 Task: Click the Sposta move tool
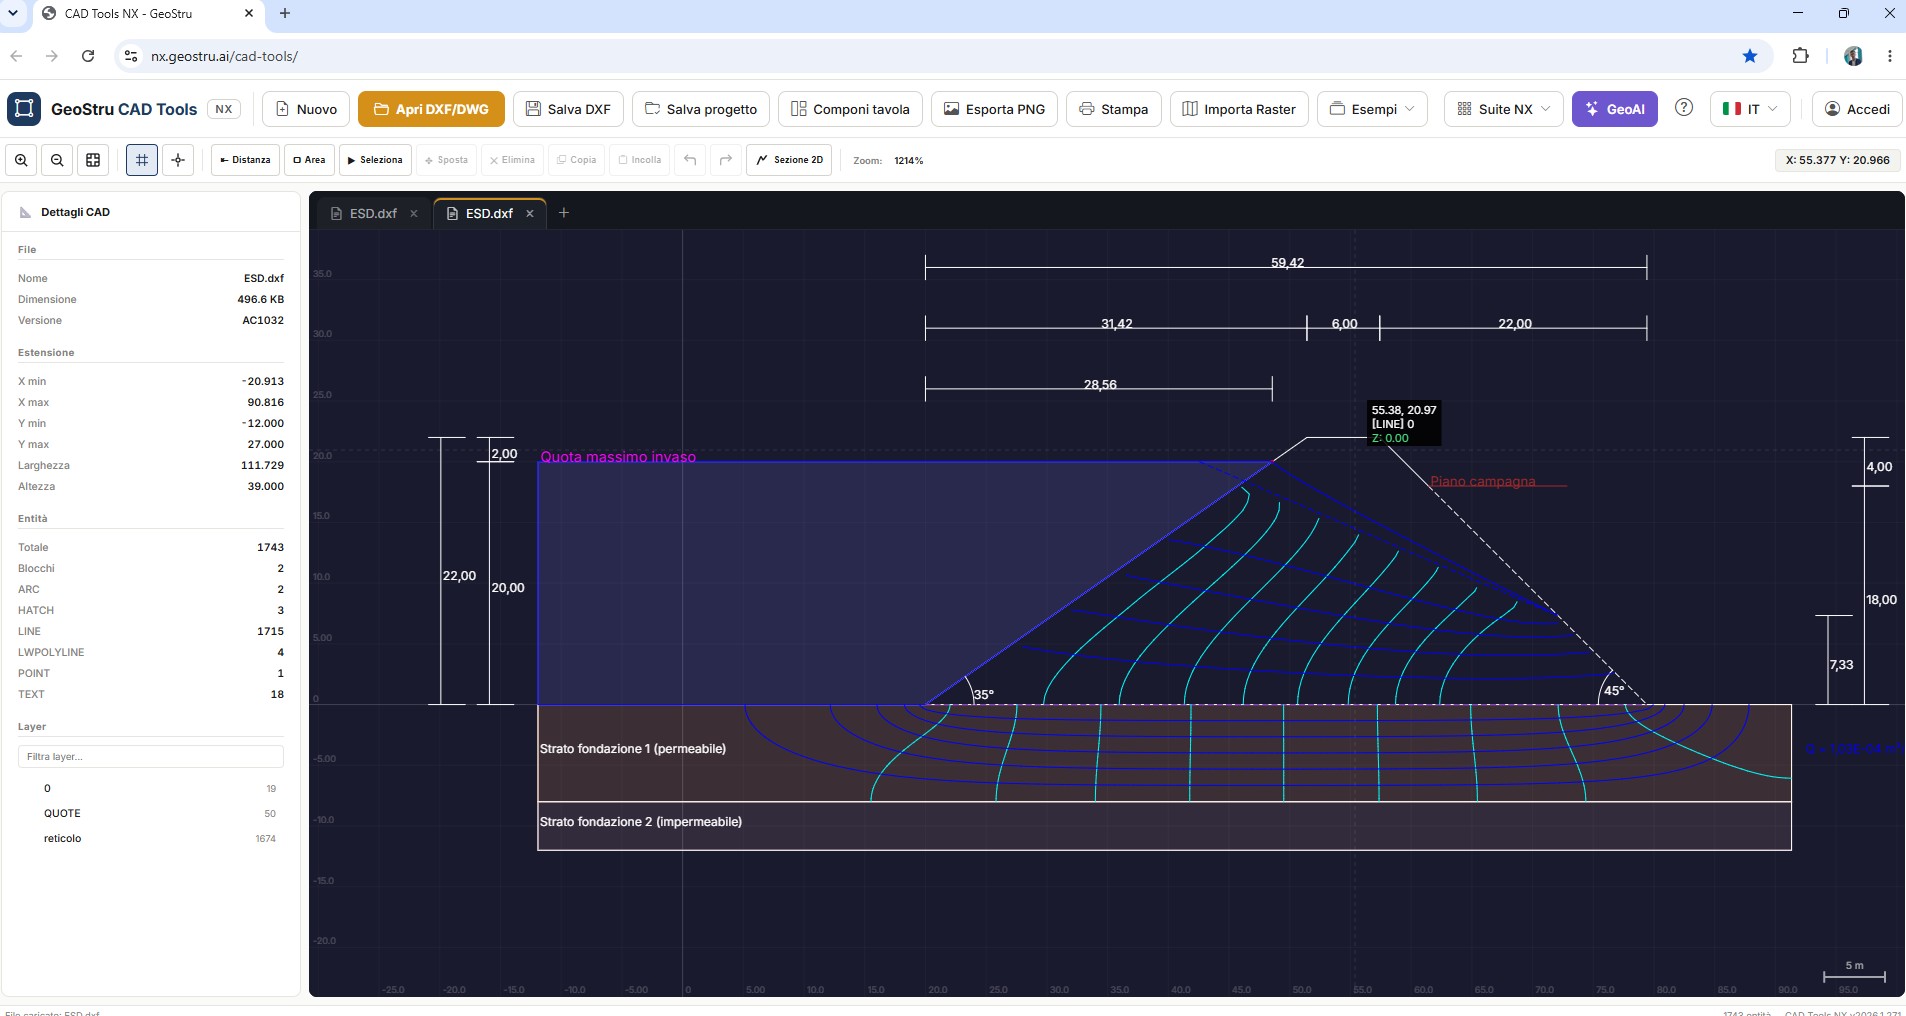[x=446, y=160]
